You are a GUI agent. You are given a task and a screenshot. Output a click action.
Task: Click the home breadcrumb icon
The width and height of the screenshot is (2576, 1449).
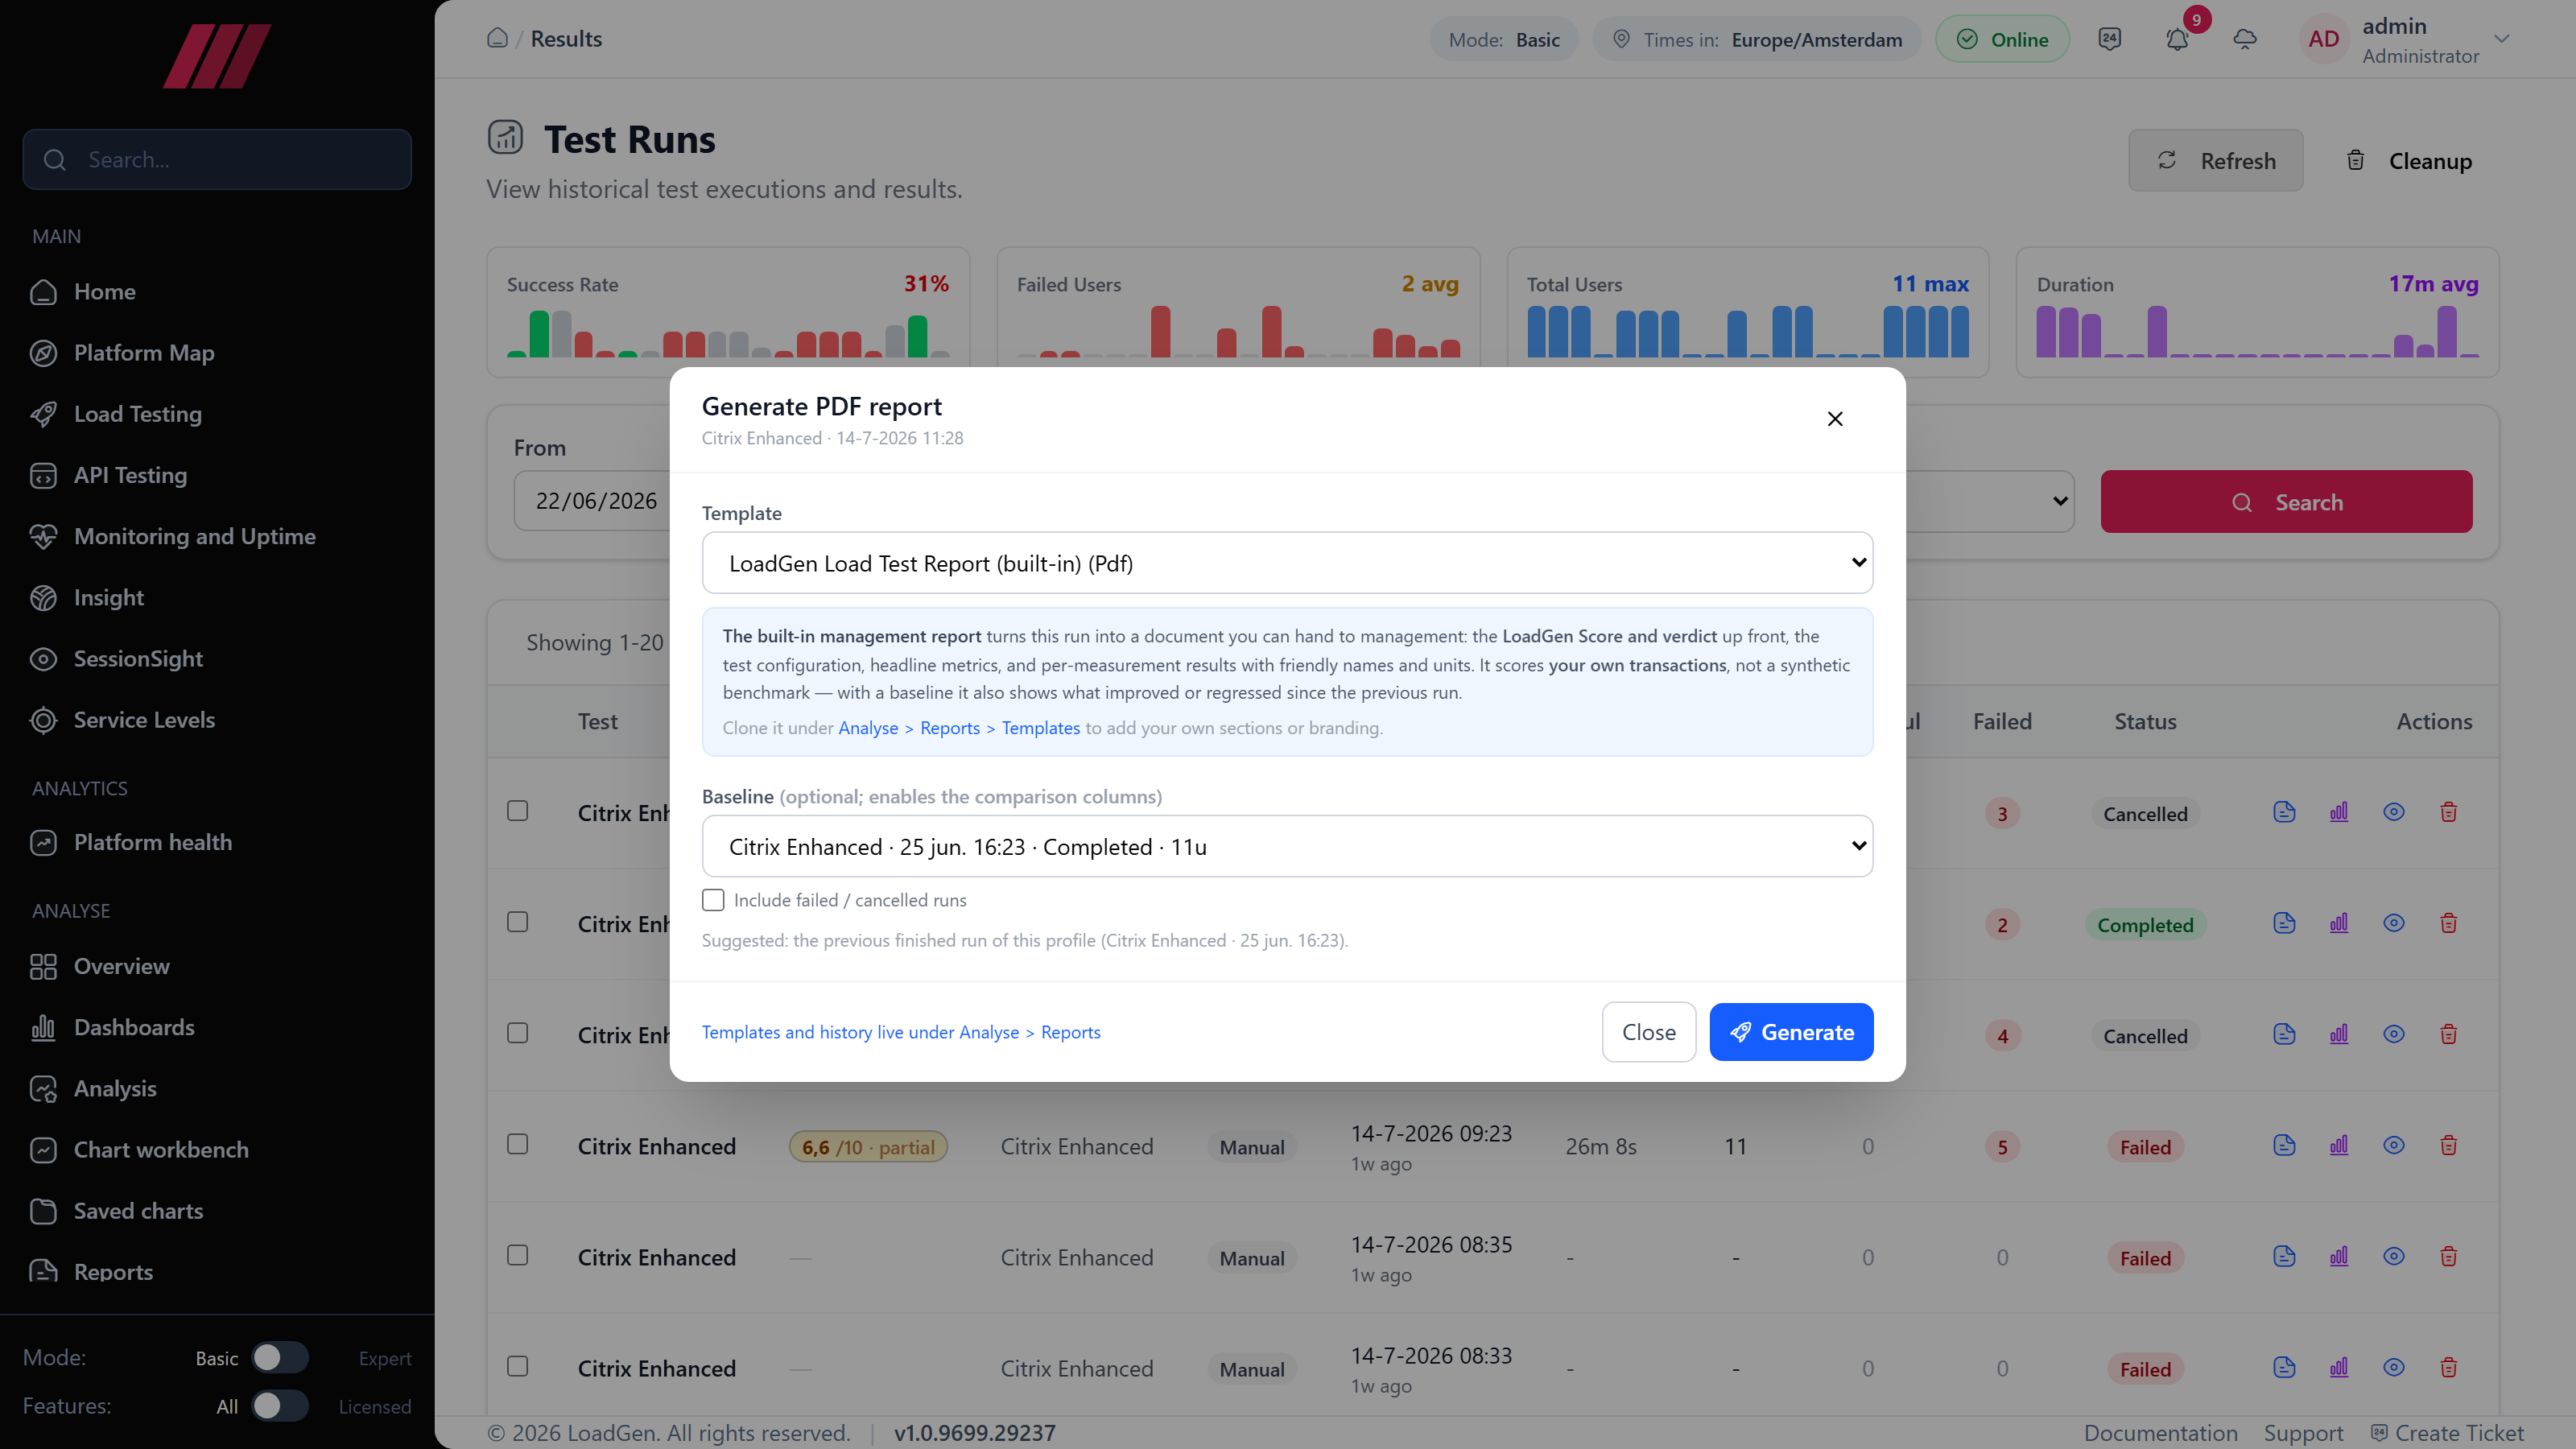tap(497, 38)
